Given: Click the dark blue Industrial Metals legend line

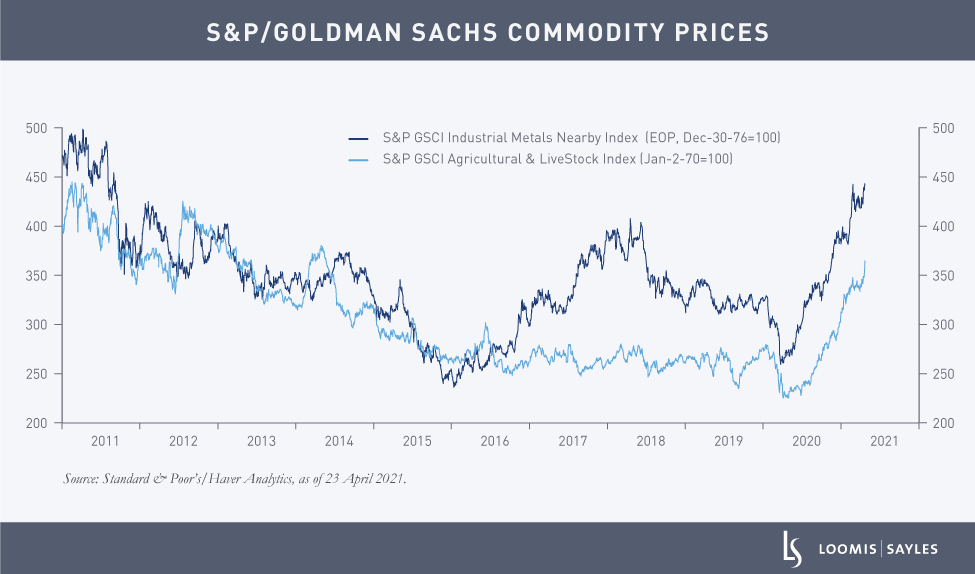Looking at the screenshot, I should tap(359, 138).
